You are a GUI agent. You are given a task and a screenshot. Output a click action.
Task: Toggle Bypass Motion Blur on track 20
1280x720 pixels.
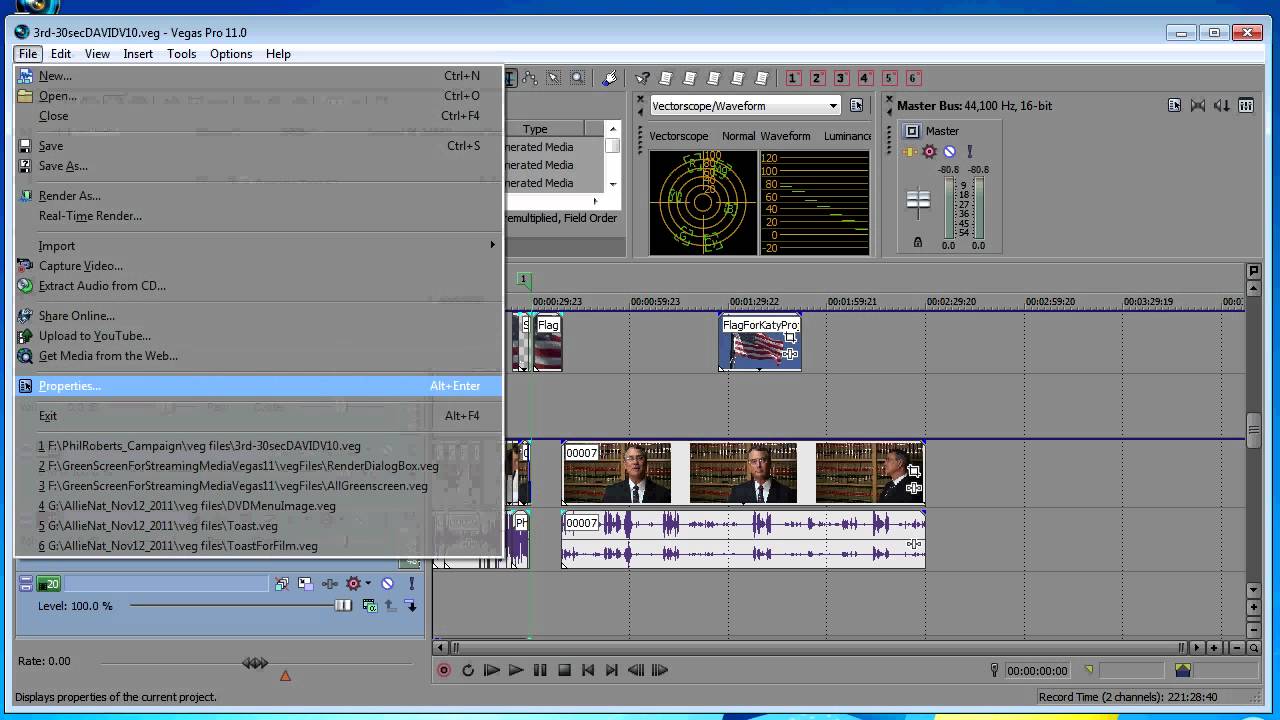(282, 584)
